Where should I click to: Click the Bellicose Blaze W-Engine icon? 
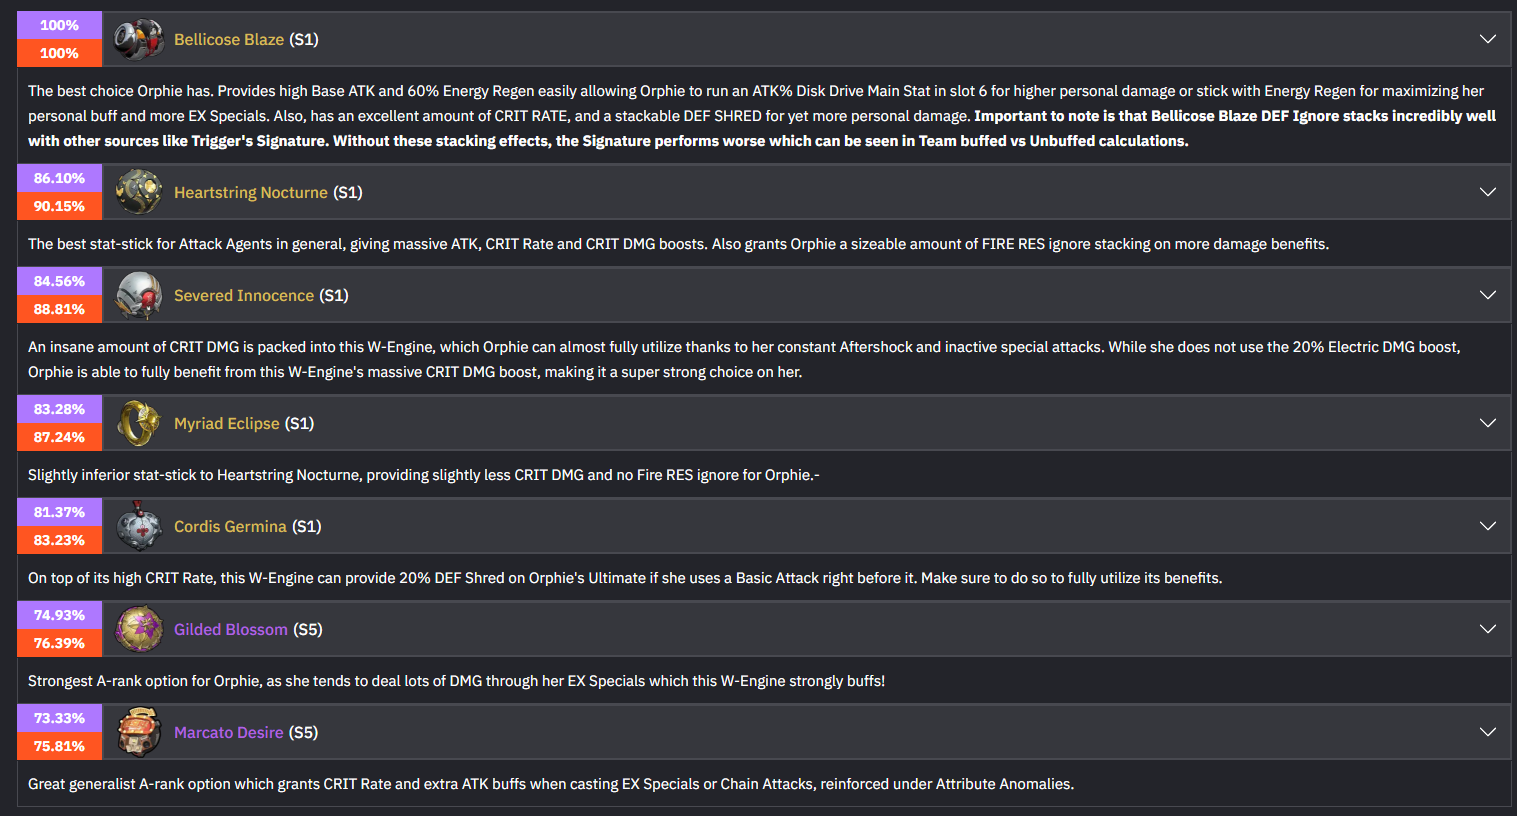point(138,40)
